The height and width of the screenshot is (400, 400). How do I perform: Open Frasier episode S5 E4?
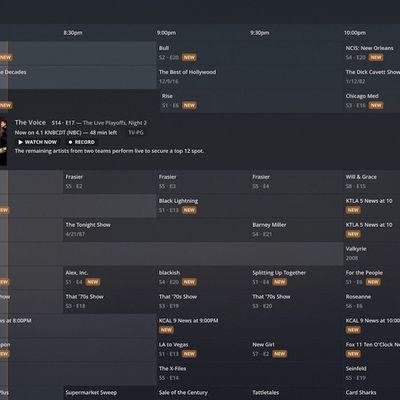(x=297, y=182)
